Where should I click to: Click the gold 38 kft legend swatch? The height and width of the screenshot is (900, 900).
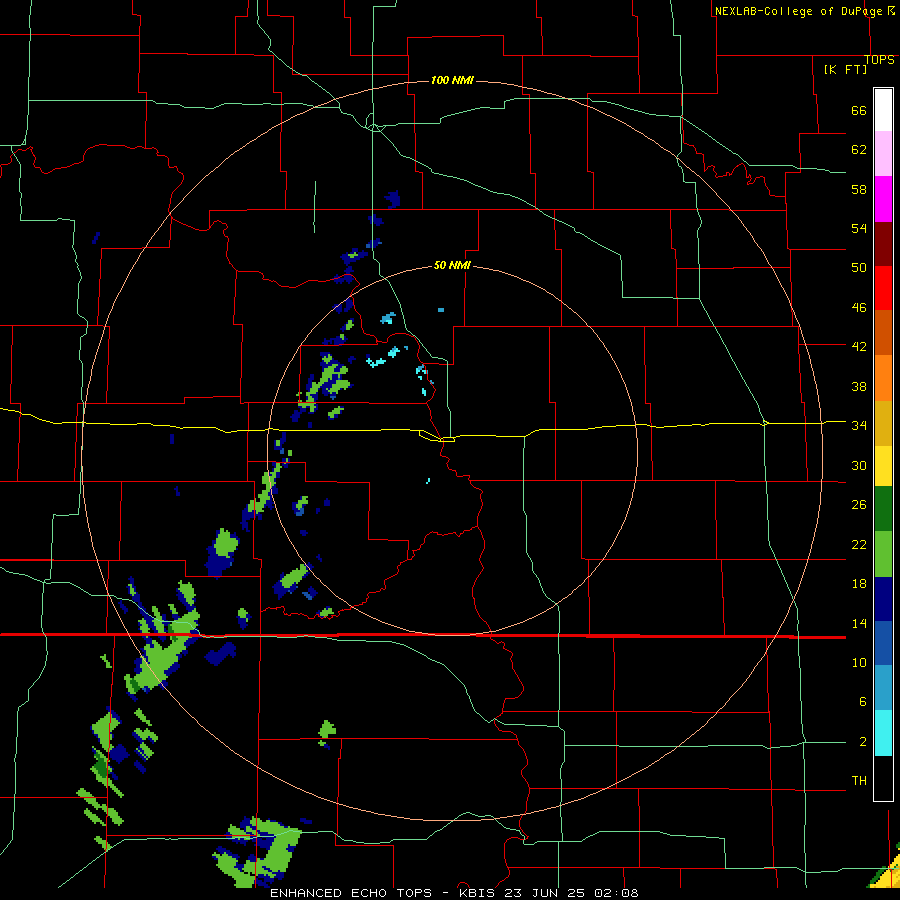[x=883, y=423]
